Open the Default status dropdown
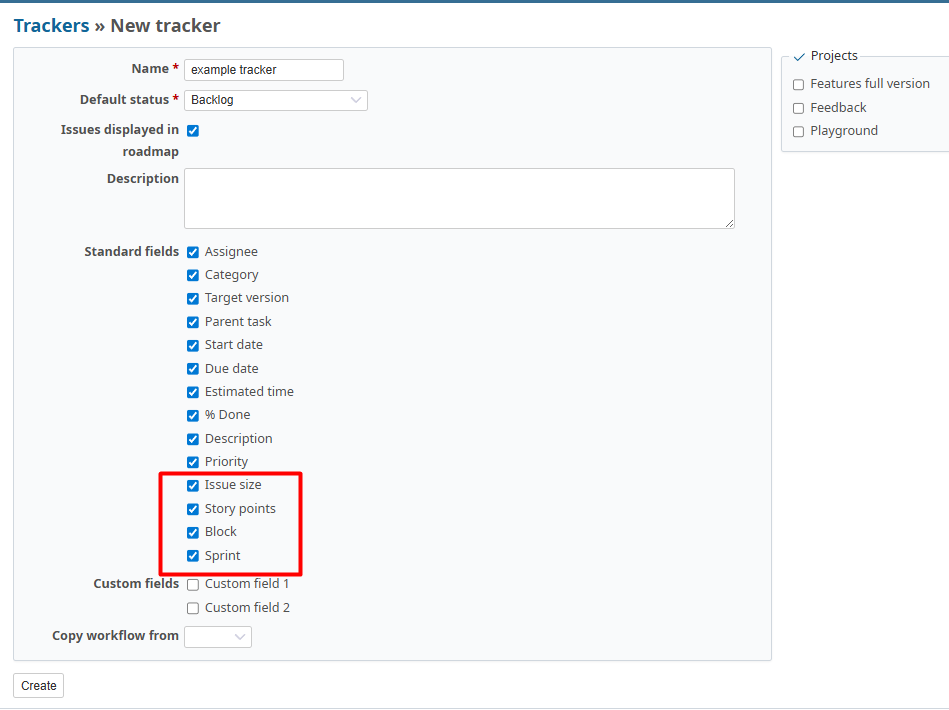The width and height of the screenshot is (949, 710). tap(276, 100)
